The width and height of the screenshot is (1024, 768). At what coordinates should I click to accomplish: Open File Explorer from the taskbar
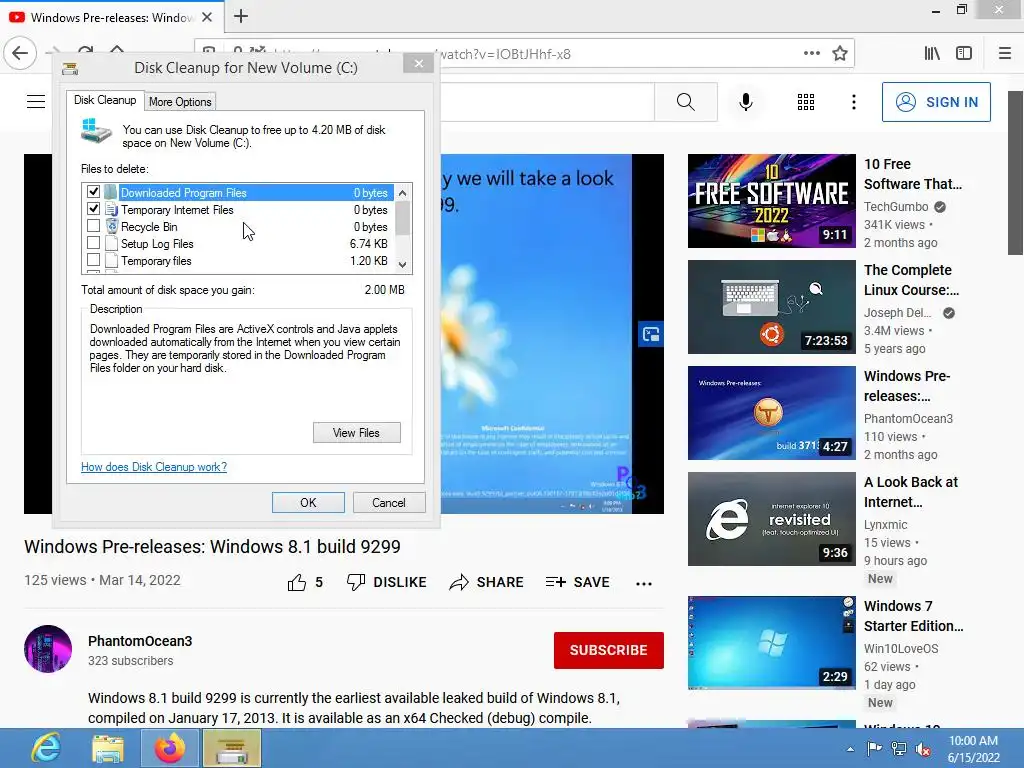tap(108, 748)
